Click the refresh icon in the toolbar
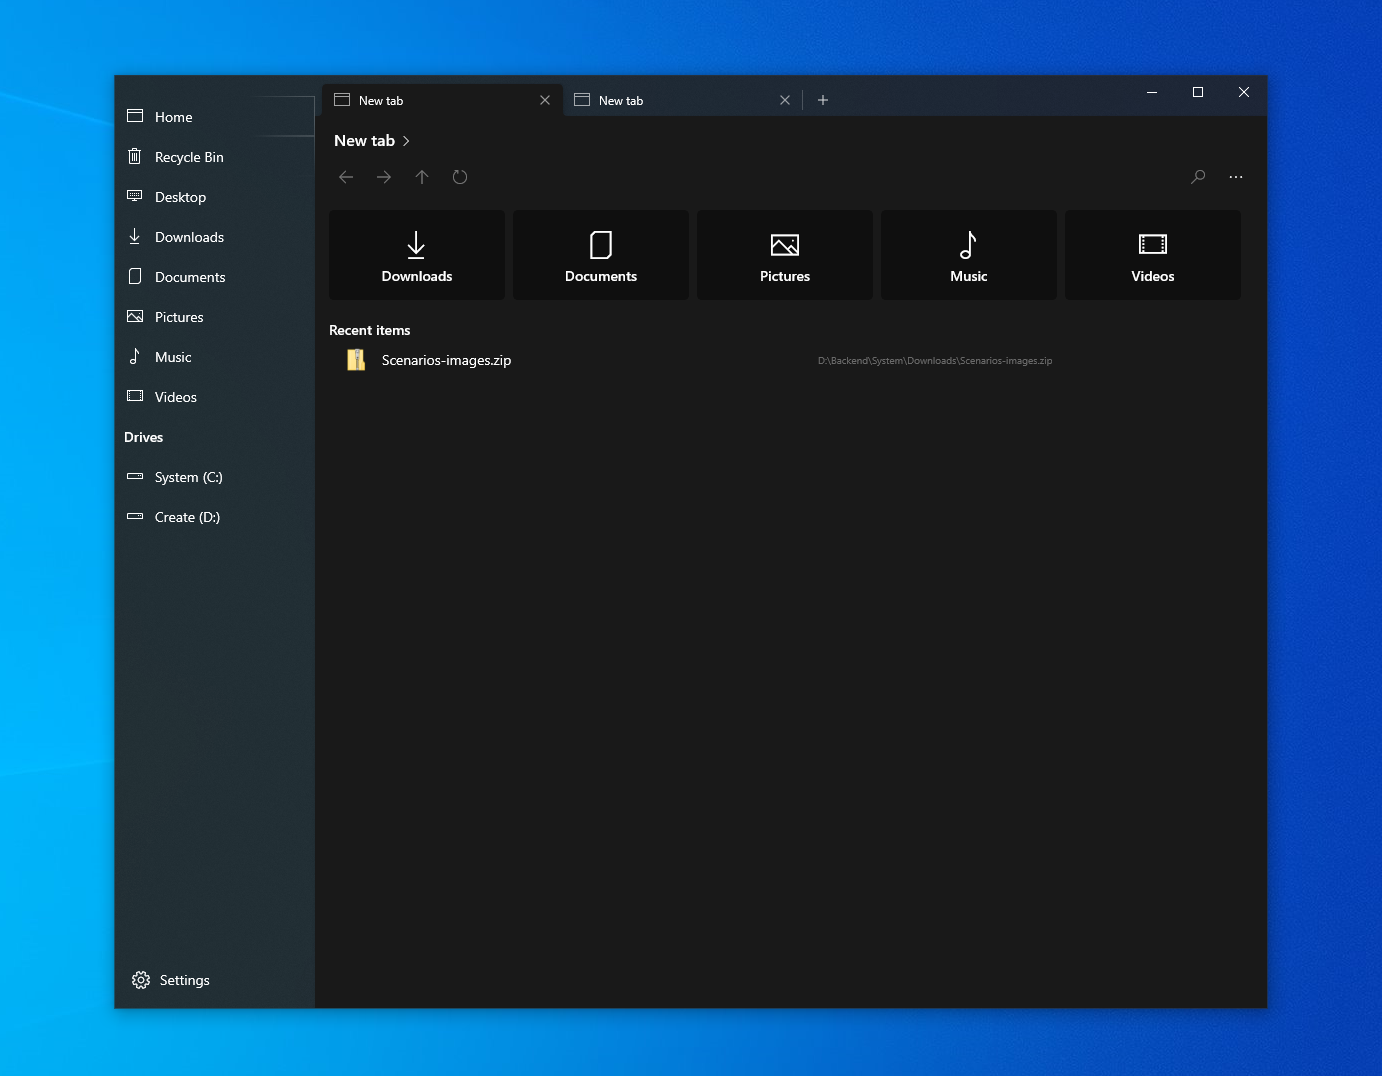Image resolution: width=1382 pixels, height=1076 pixels. pyautogui.click(x=460, y=177)
